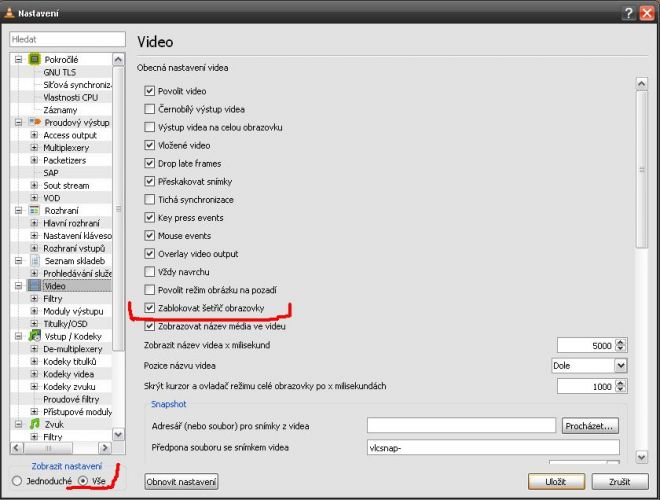Expand the Sout stream node
This screenshot has width=660, height=500.
coord(34,185)
